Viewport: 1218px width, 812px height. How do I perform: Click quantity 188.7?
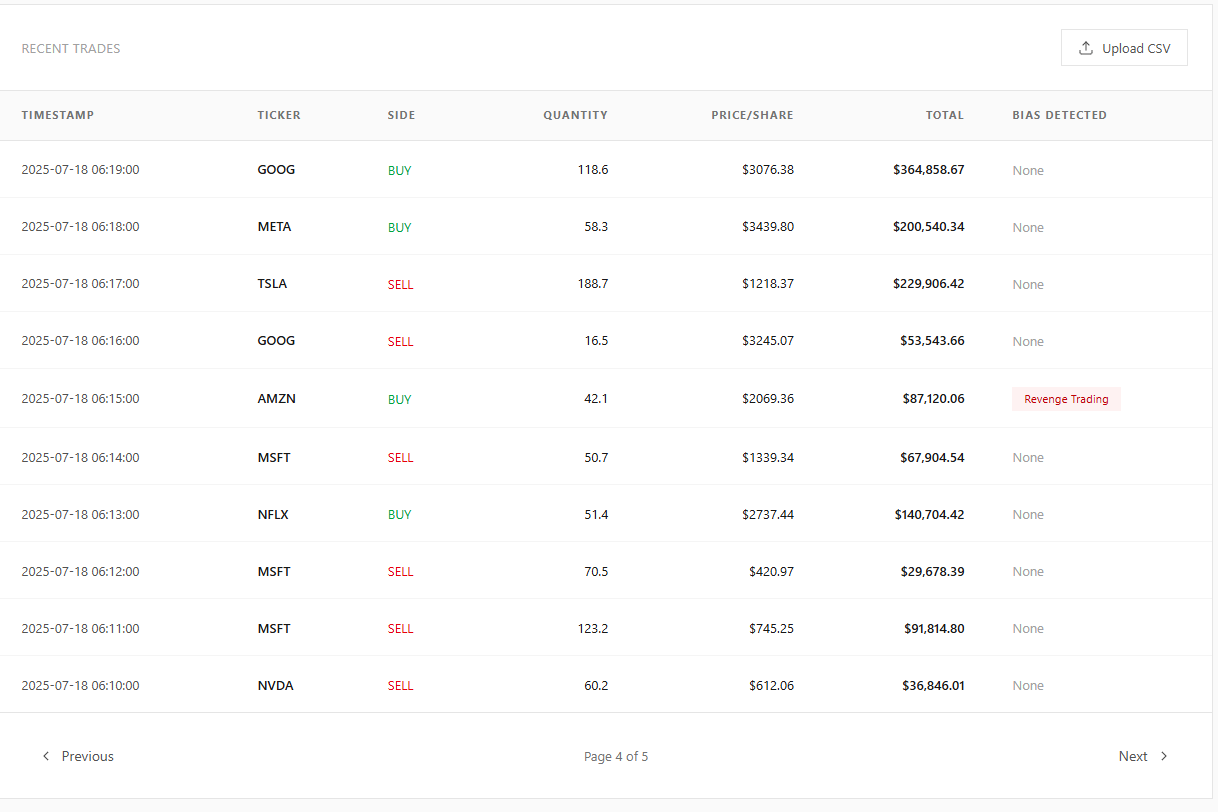coord(592,284)
